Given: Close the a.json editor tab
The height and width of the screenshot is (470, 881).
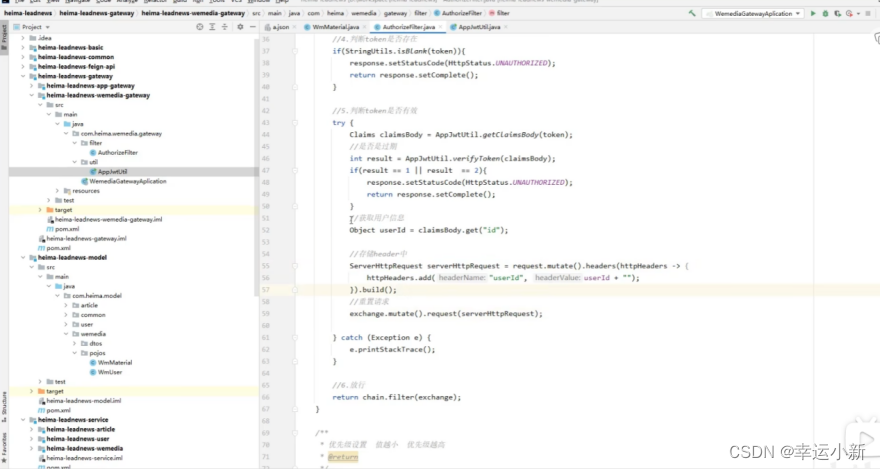Looking at the screenshot, I should pos(294,27).
